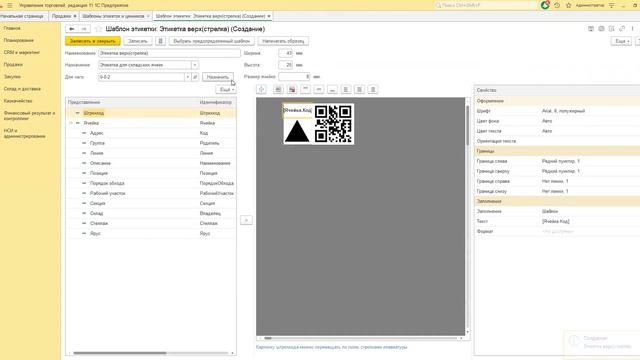640x360 pixels.
Task: Click the insert image toolbar icon
Action: pos(278,89)
